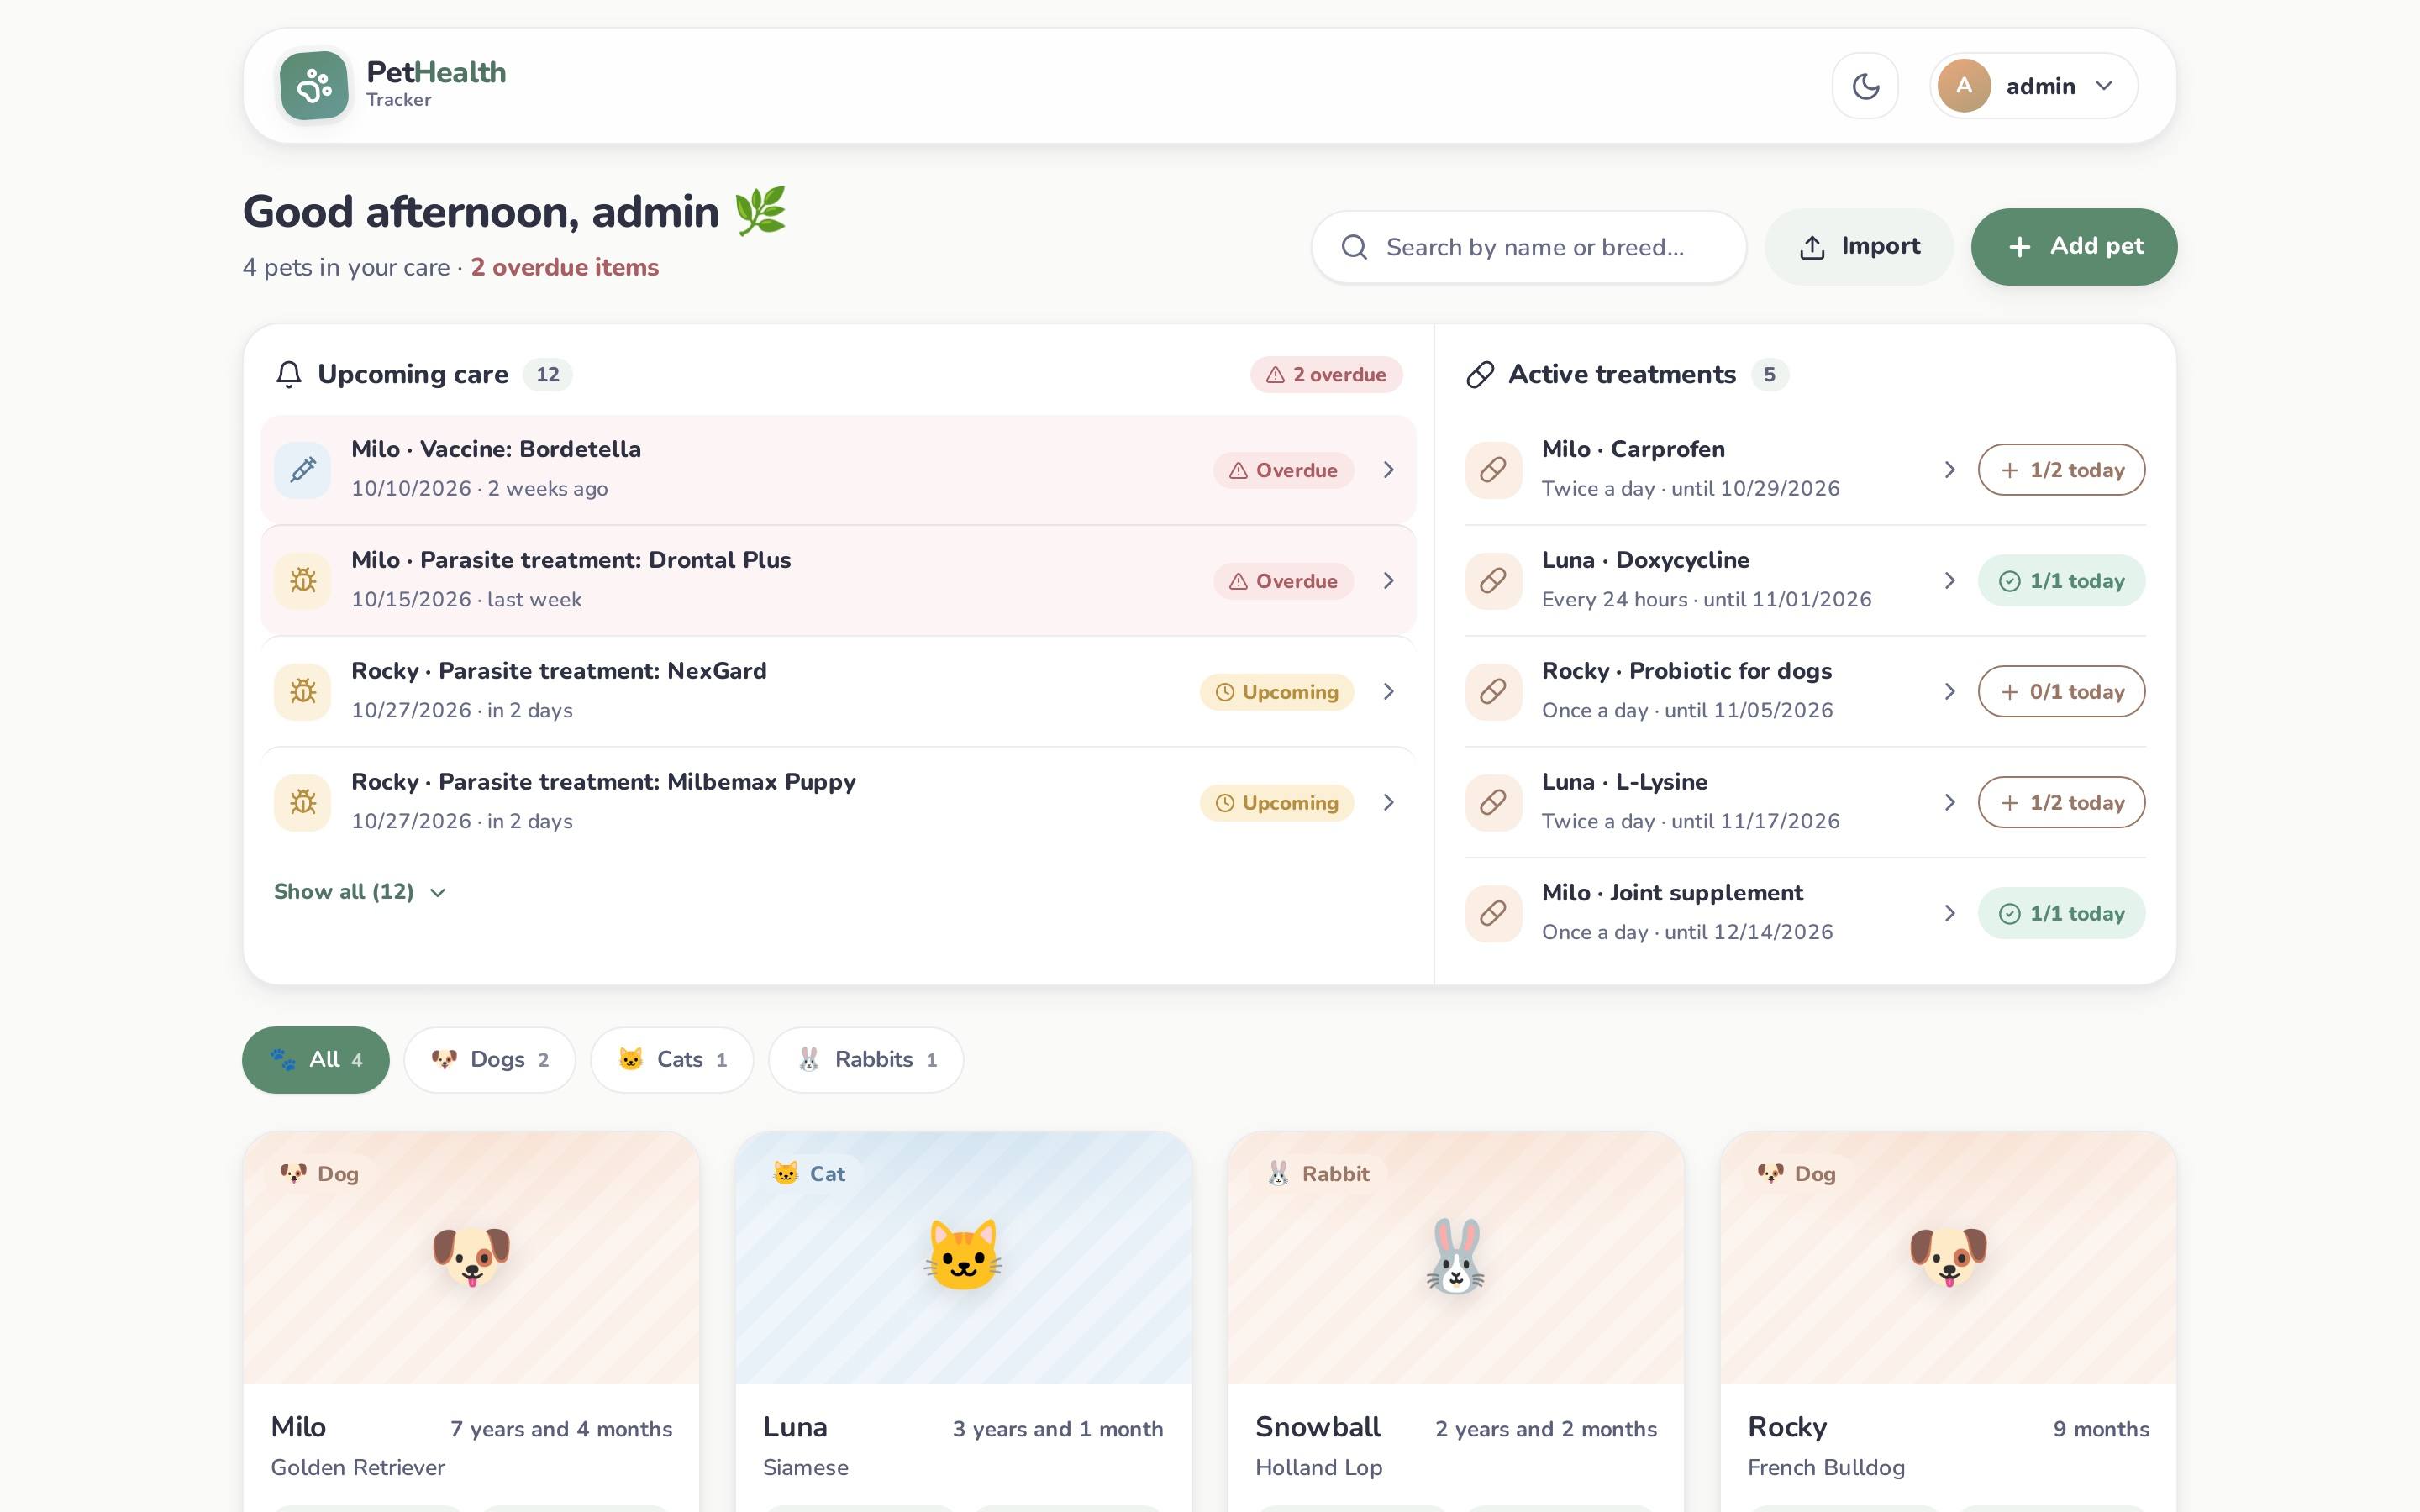Click the pill icon for Luna Doxycycline
Viewport: 2420px width, 1512px height.
(1493, 581)
